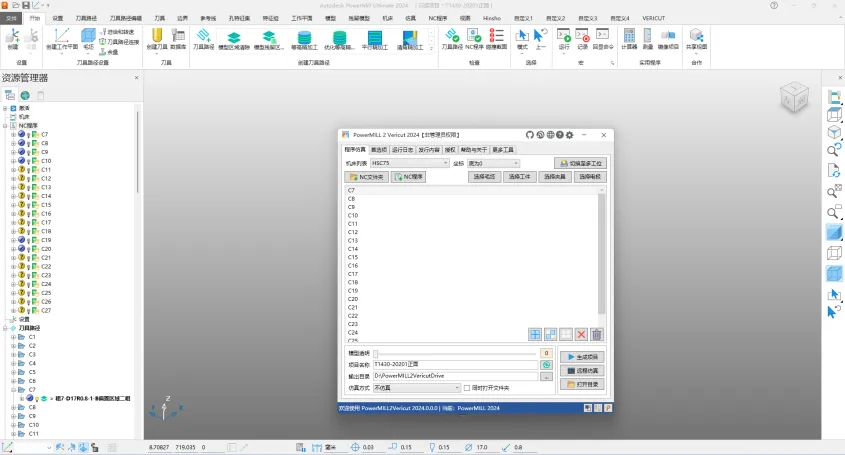
Task: Click the globe icon in Explorer panel header
Action: click(25, 95)
